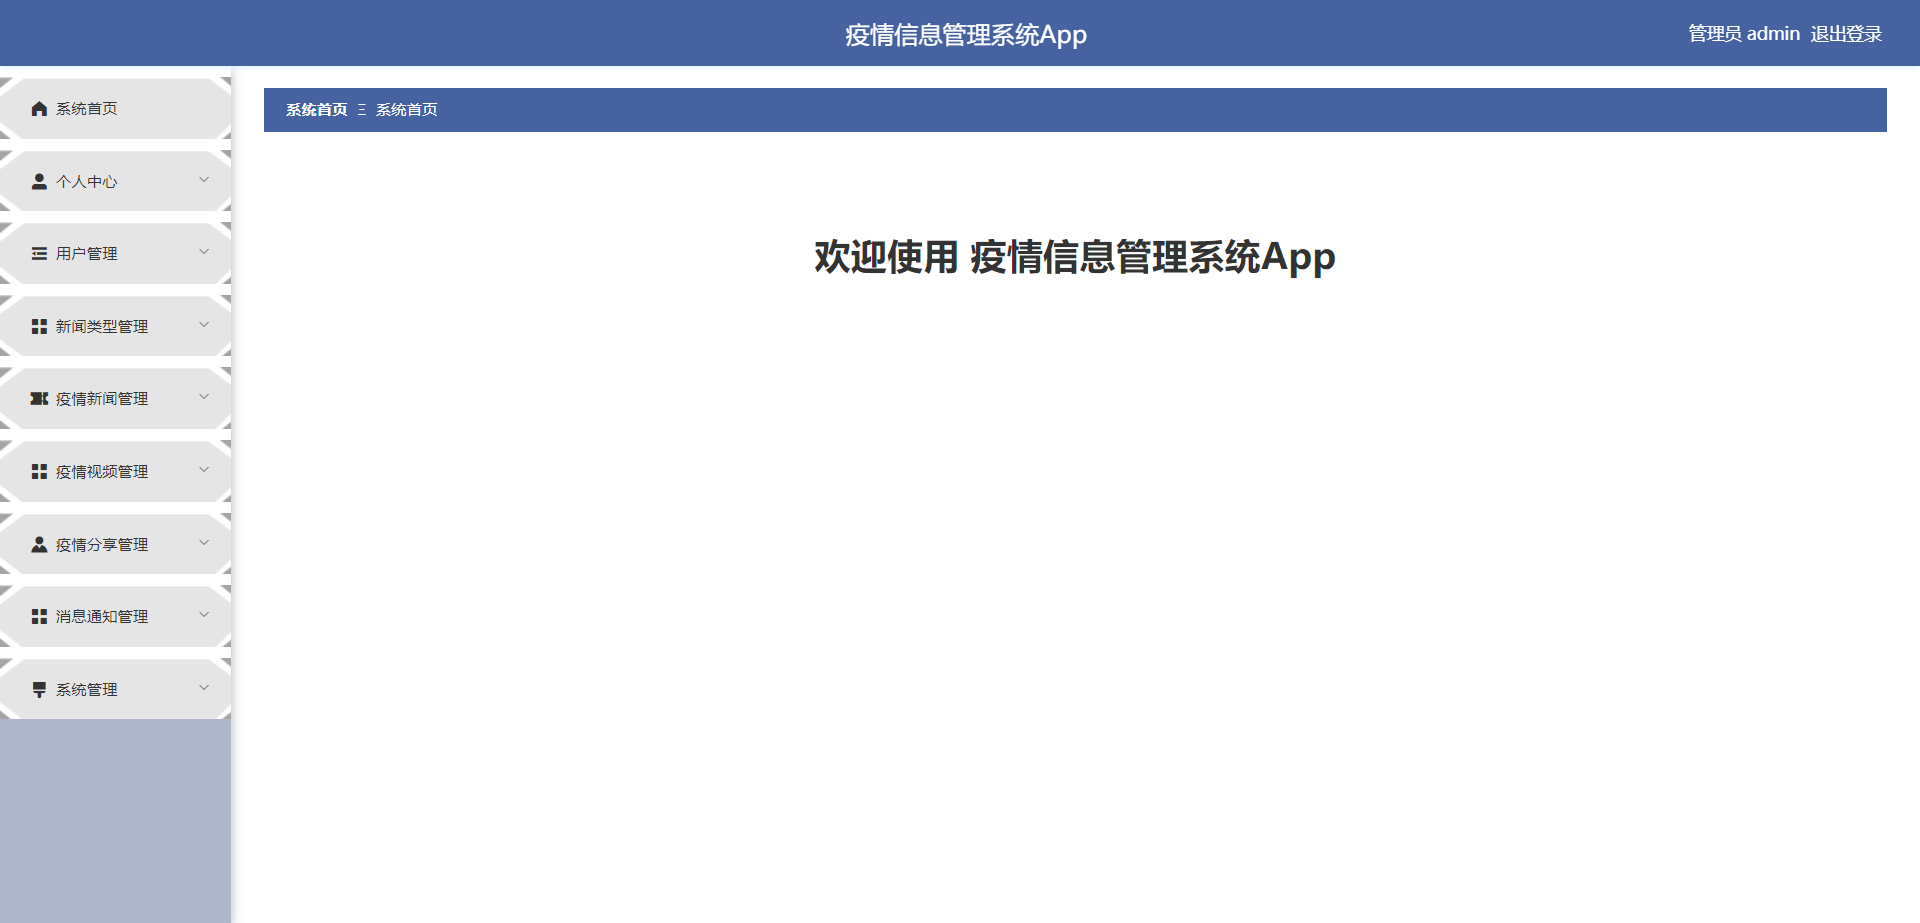This screenshot has width=1920, height=923.
Task: Collapse the 疫情分享管理 menu
Action: [204, 542]
